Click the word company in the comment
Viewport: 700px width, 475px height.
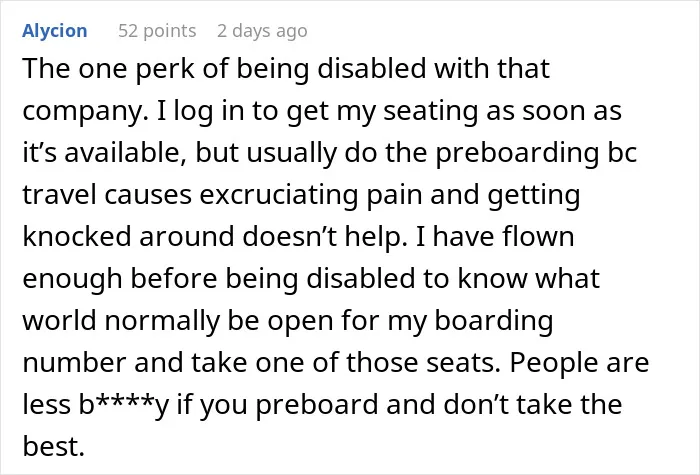(85, 112)
